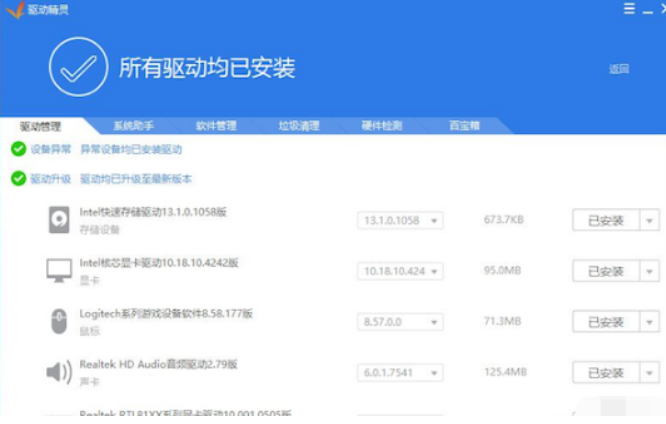This screenshot has width=666, height=424.
Task: Click the Logitech mouse device icon
Action: pyautogui.click(x=59, y=321)
